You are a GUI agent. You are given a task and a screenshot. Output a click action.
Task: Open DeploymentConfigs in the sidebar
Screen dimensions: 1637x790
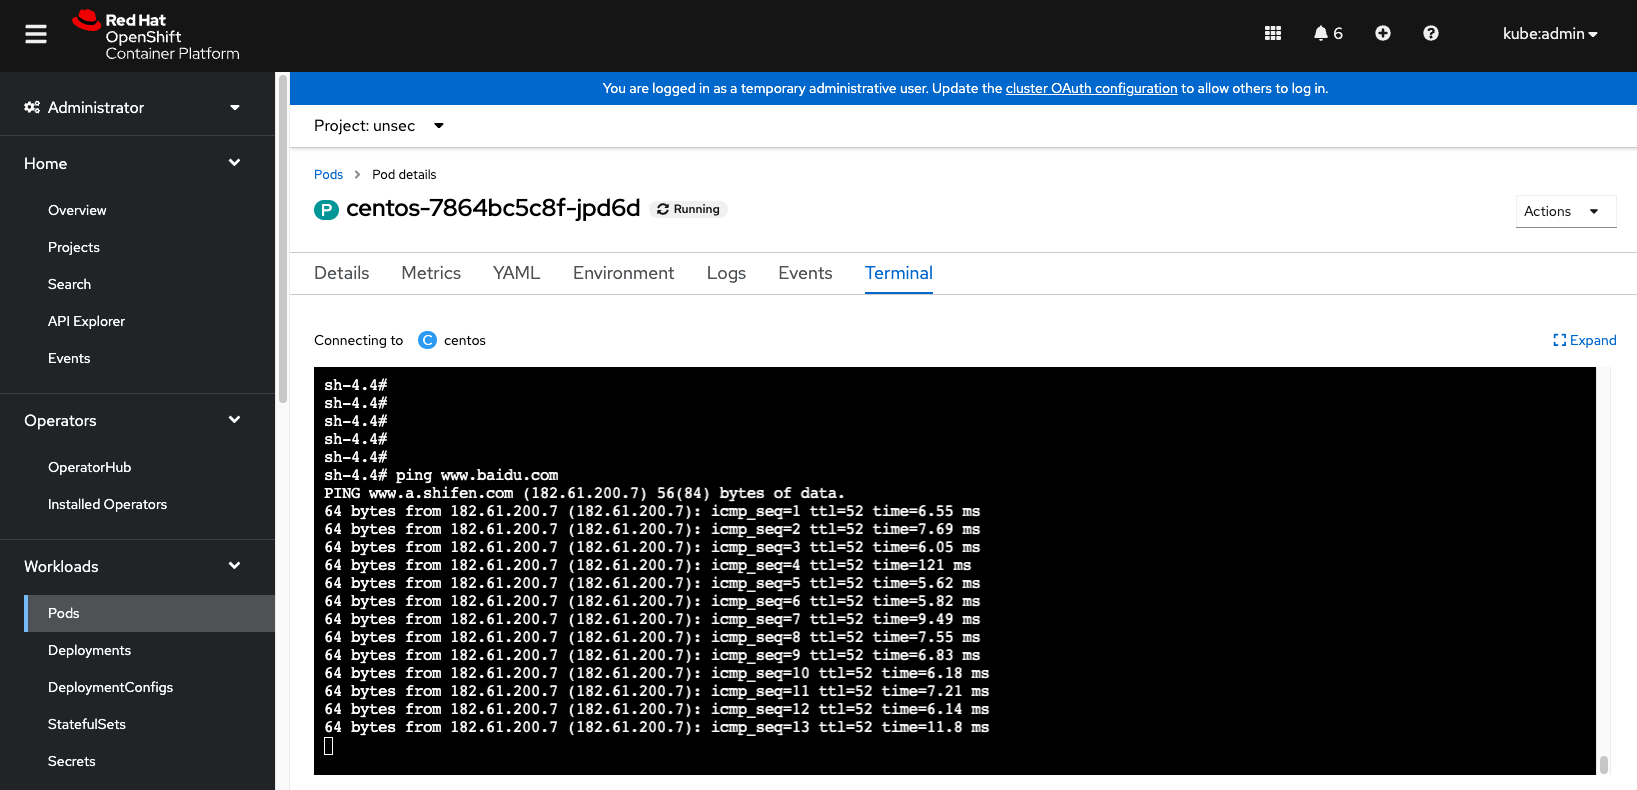click(x=110, y=687)
